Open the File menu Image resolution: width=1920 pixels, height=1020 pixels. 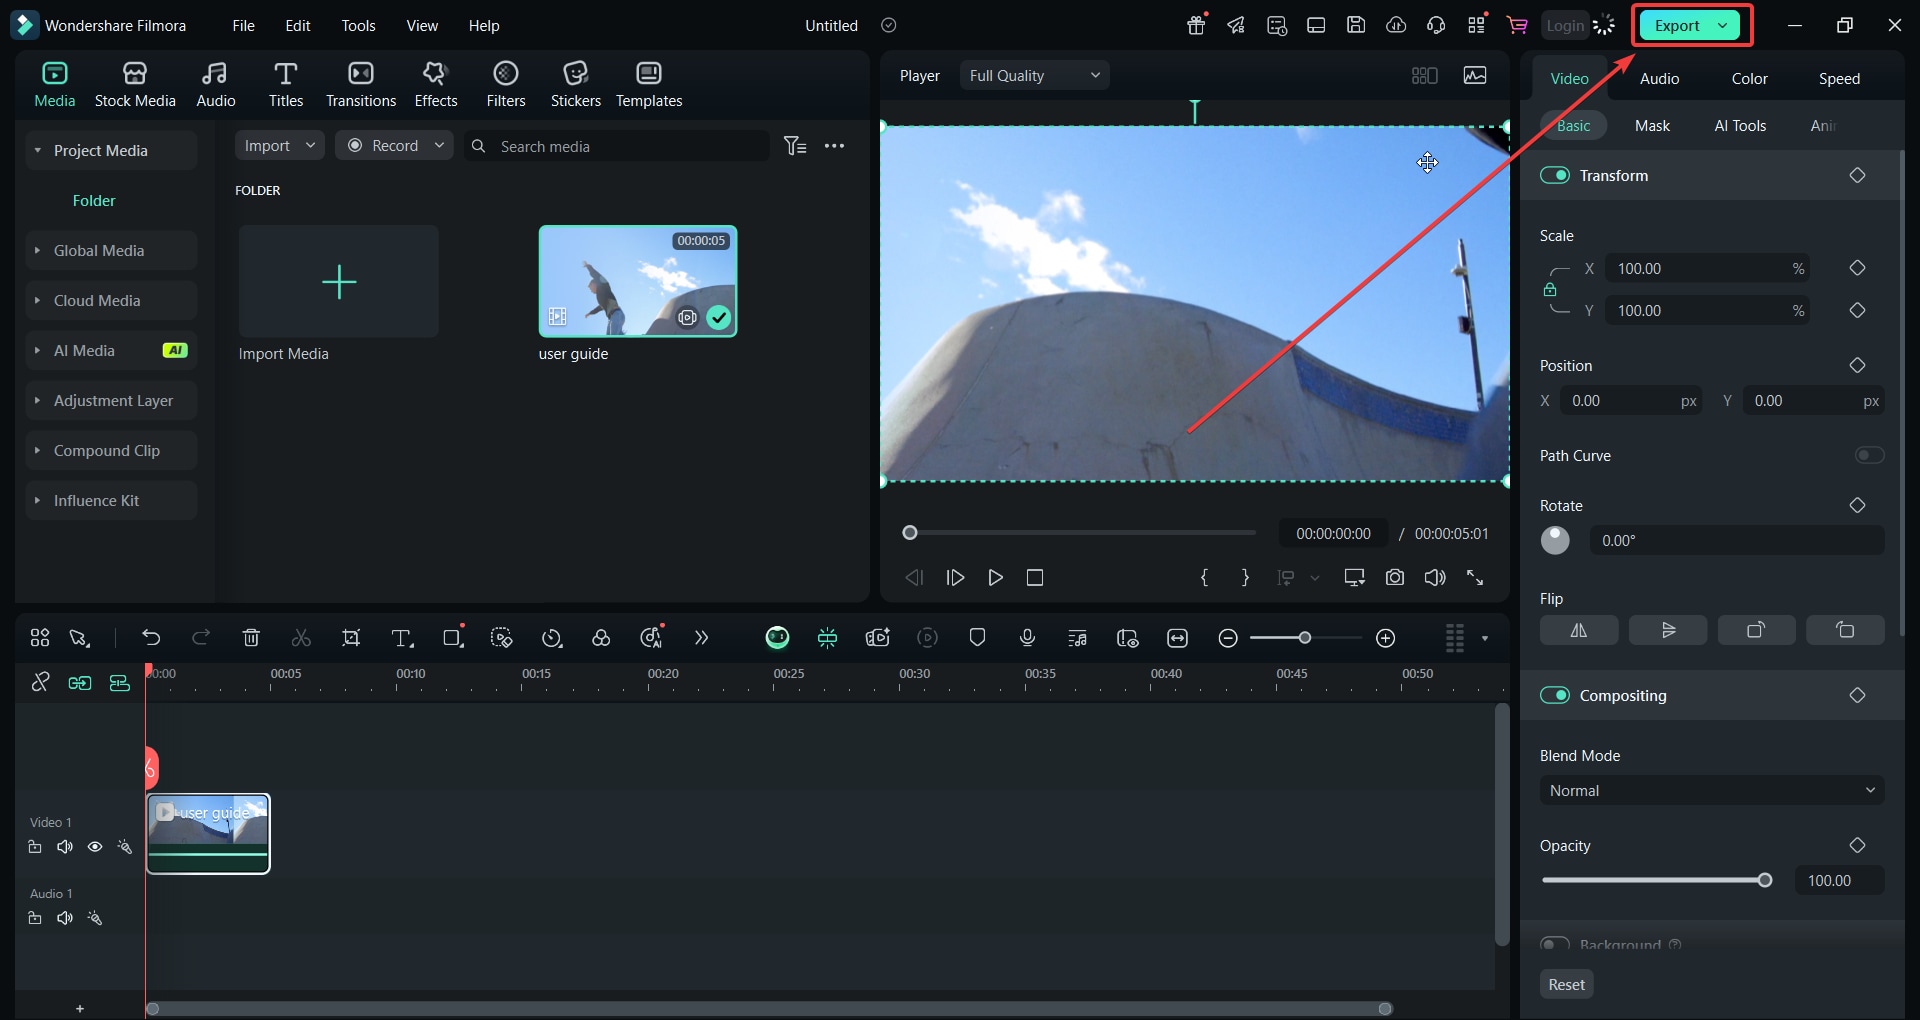pos(243,25)
